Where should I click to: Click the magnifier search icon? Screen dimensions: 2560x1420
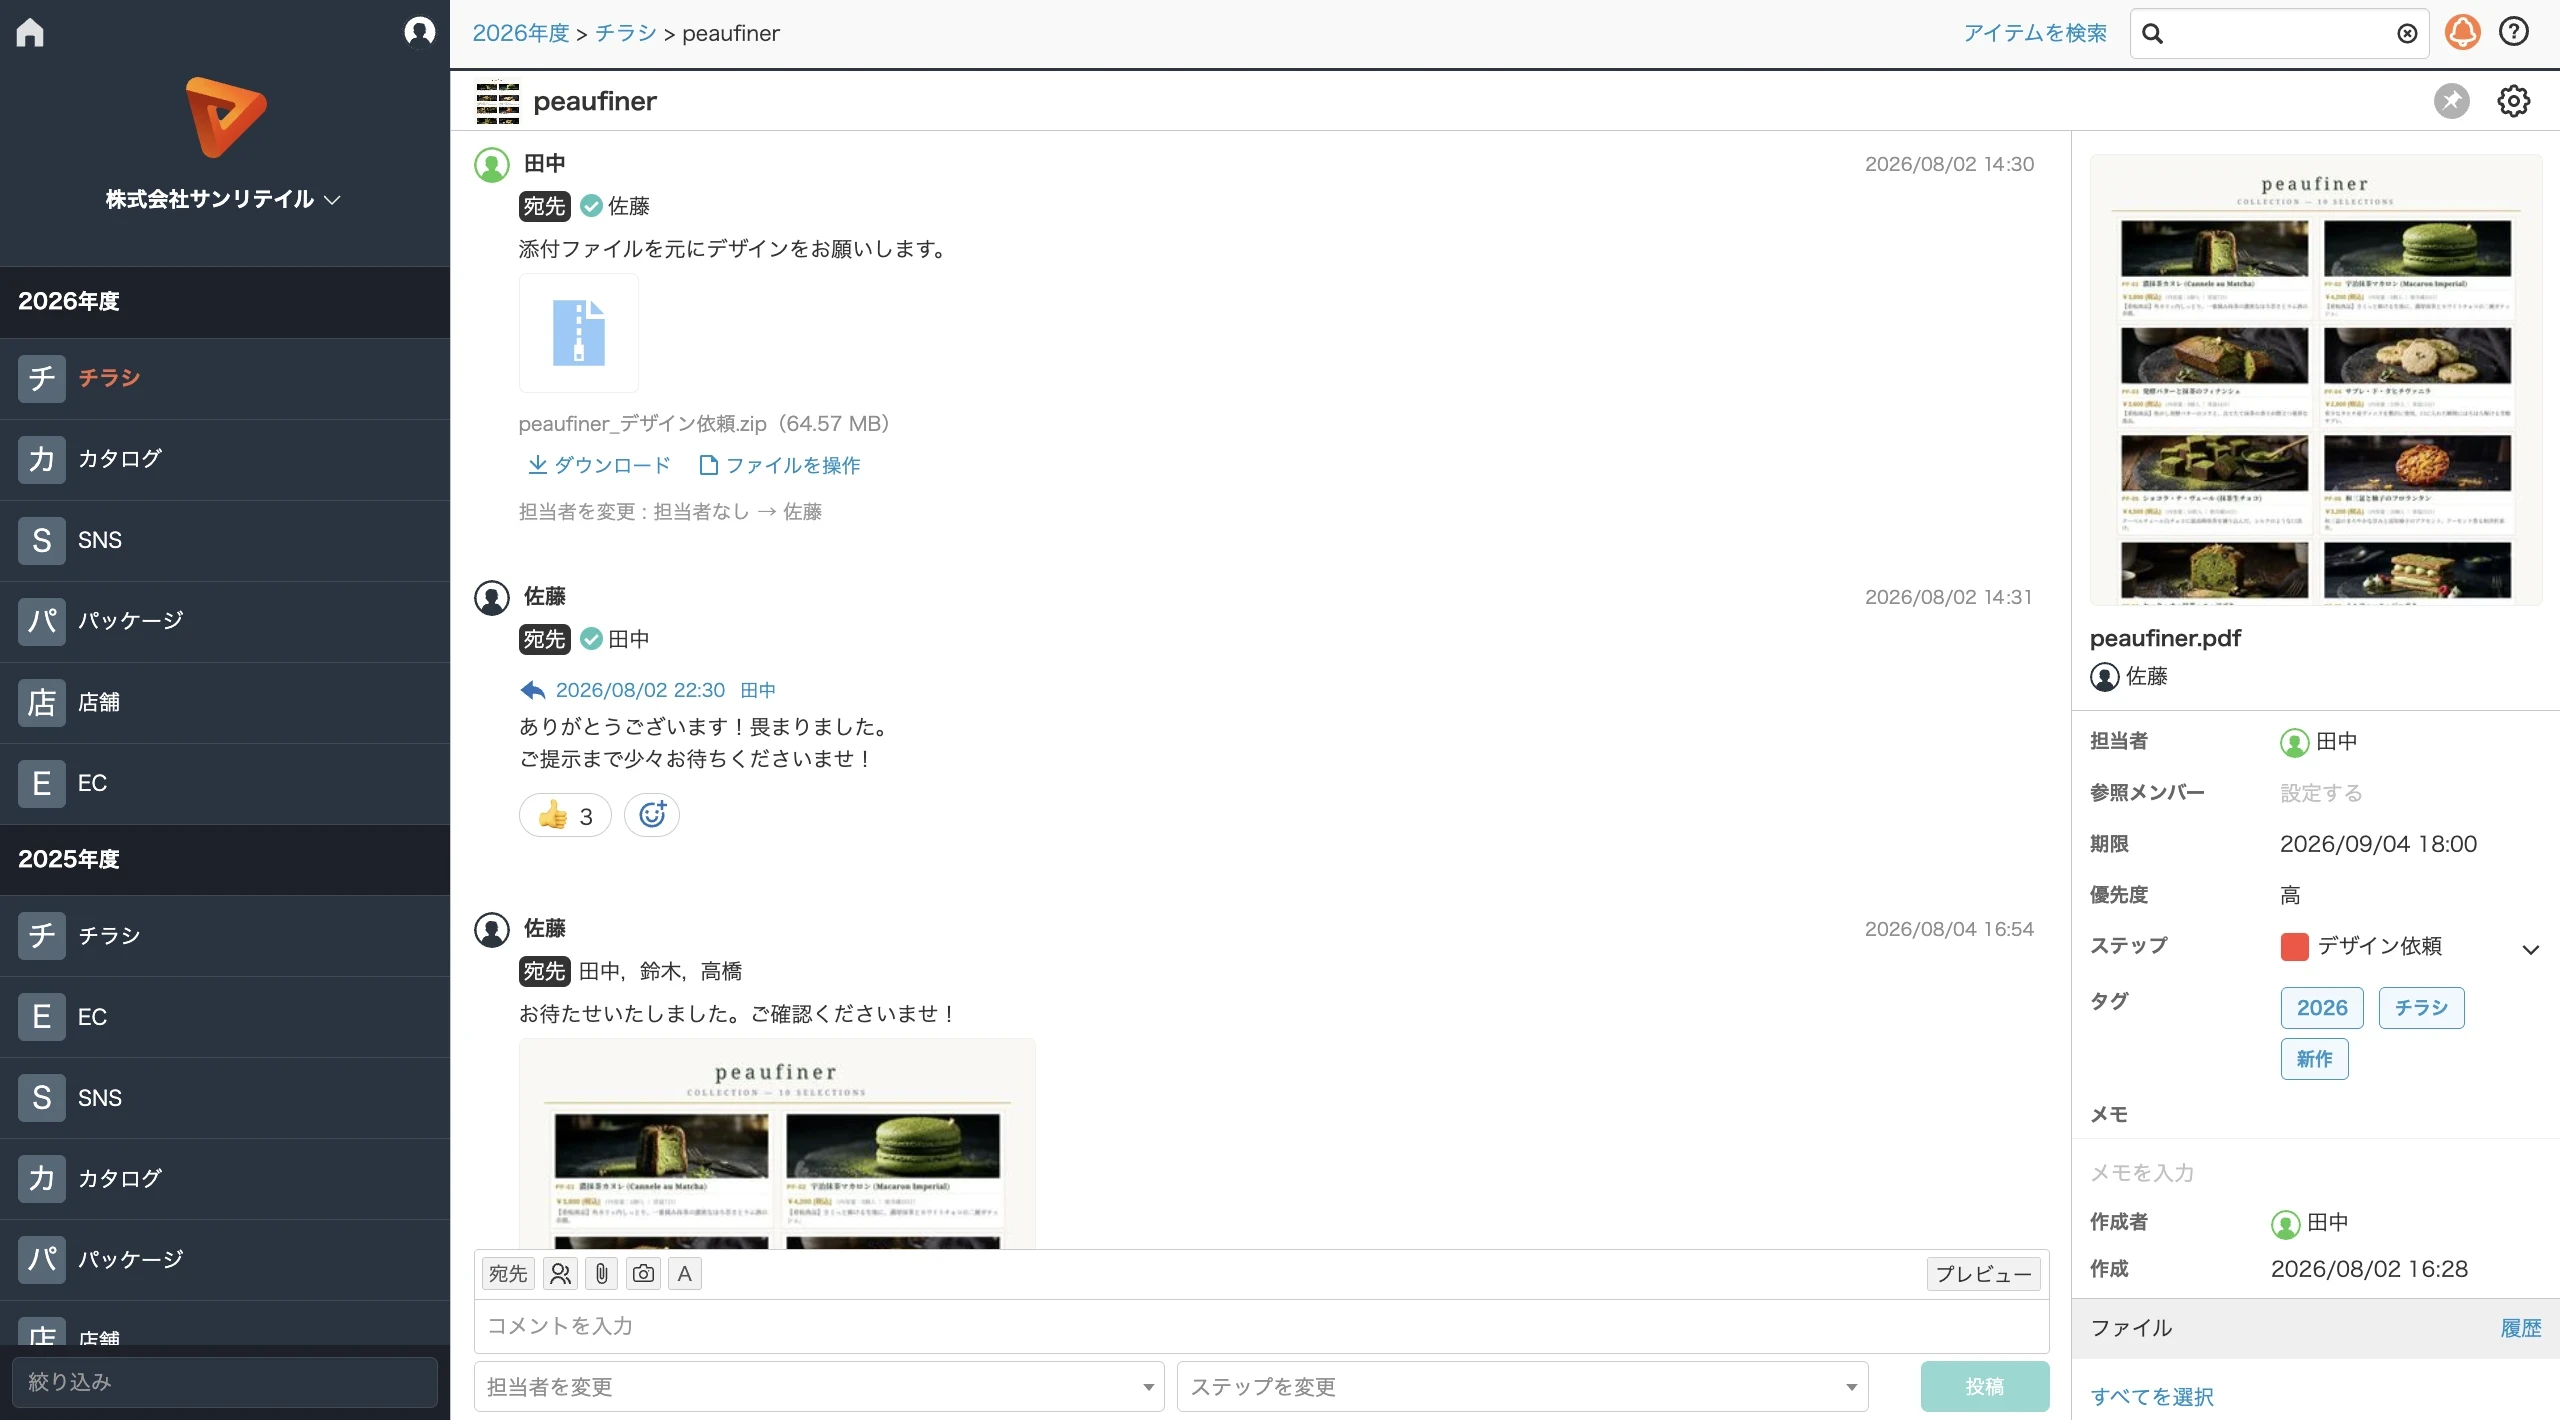[x=2153, y=34]
